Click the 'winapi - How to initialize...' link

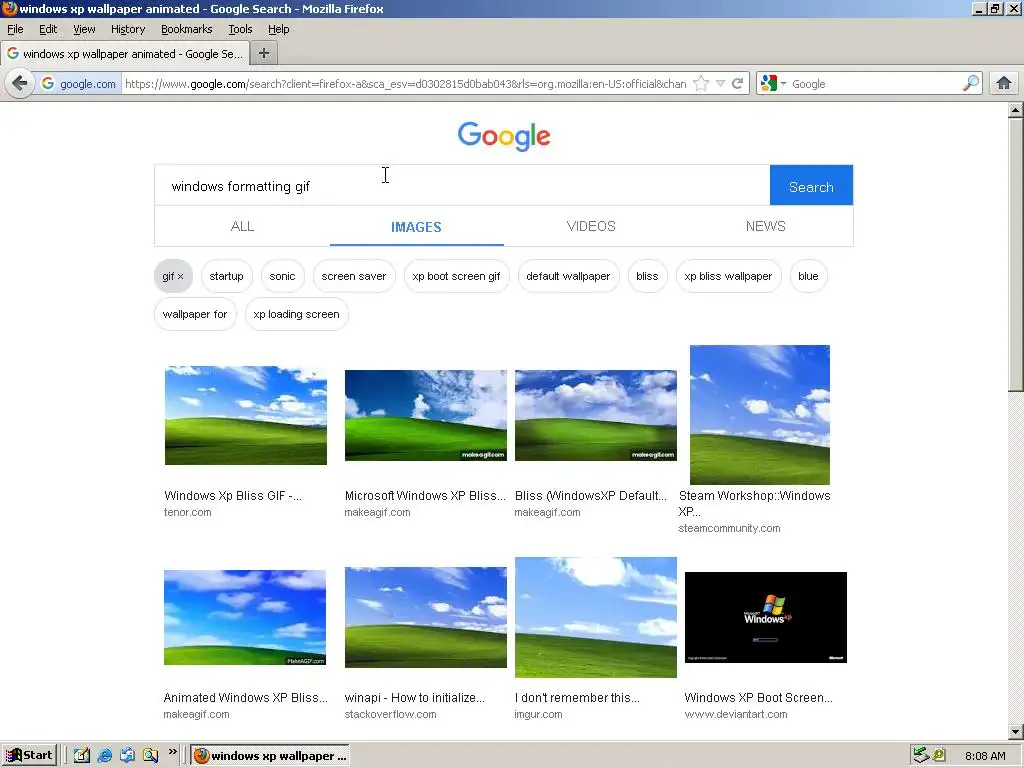click(415, 697)
